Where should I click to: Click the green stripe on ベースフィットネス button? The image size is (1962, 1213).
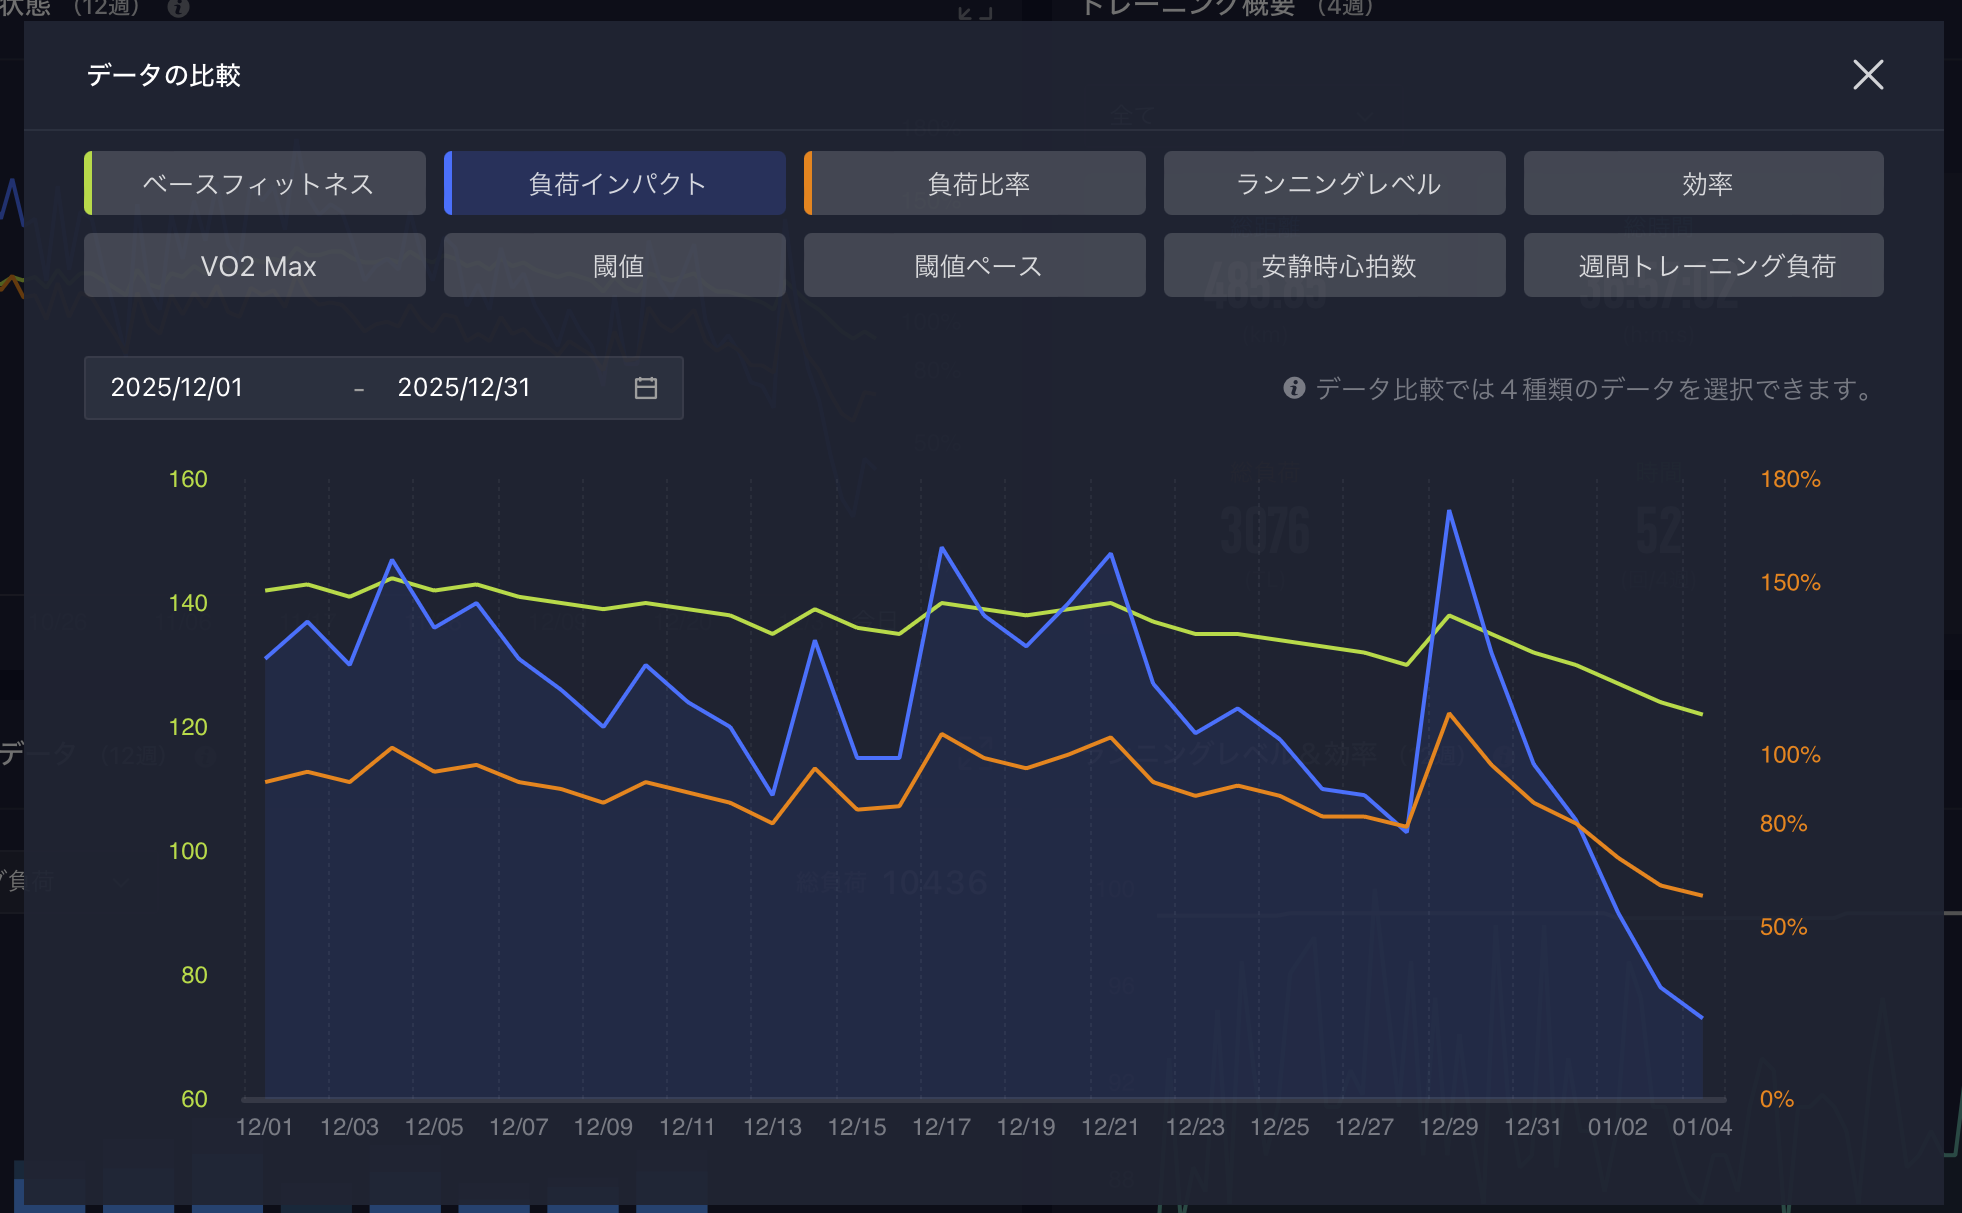(88, 184)
